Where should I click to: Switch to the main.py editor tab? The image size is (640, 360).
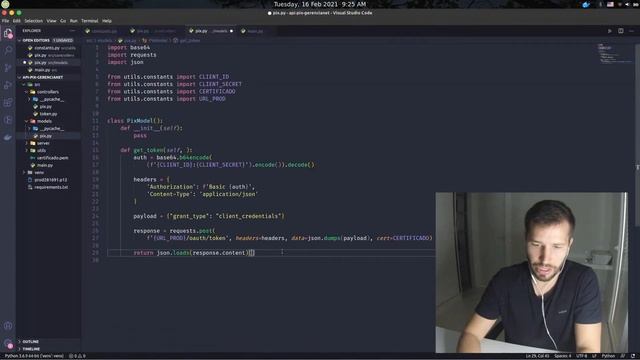(255, 31)
